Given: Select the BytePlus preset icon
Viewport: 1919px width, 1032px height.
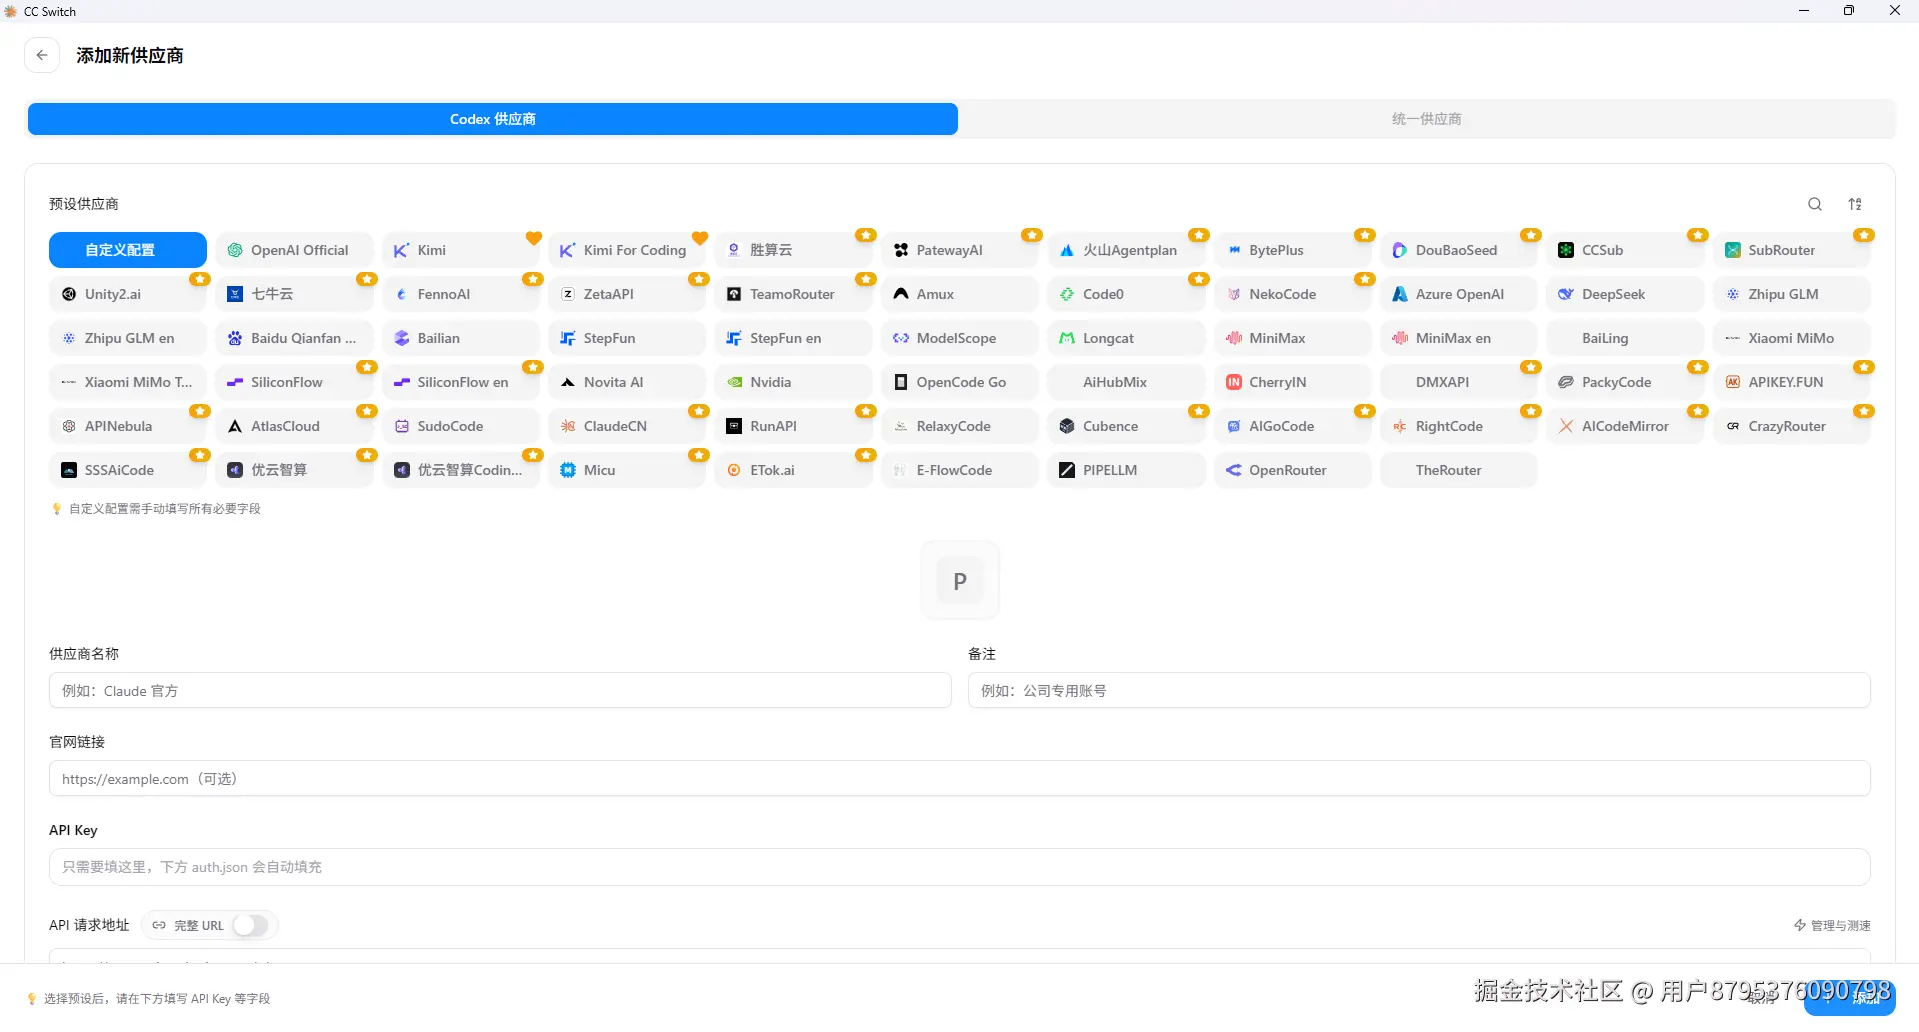Looking at the screenshot, I should point(1234,250).
